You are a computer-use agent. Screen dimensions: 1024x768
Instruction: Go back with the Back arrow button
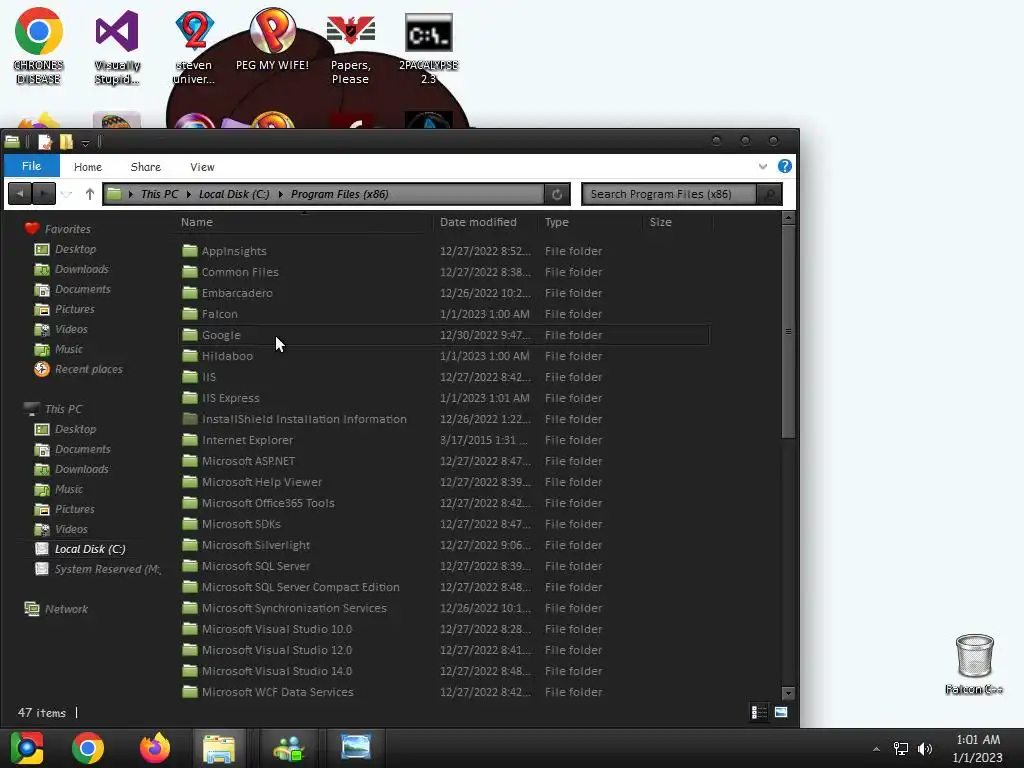coord(20,193)
